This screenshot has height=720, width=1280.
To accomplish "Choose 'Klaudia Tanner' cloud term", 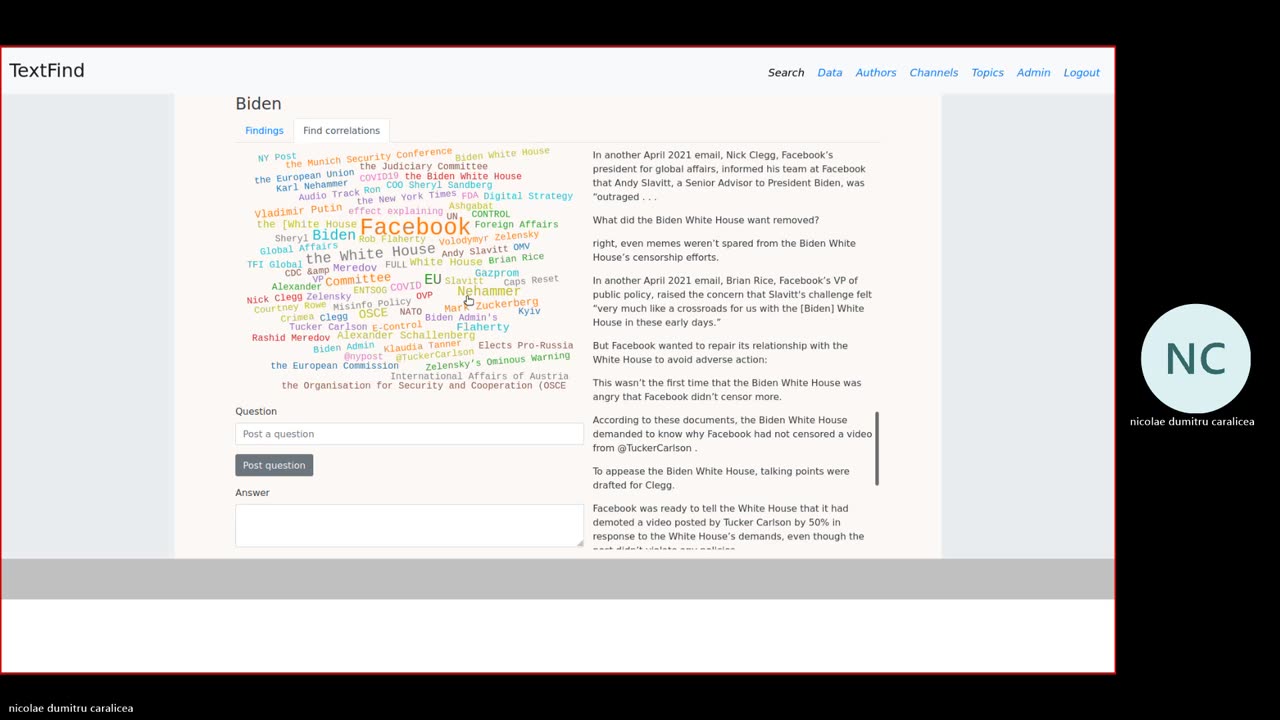I will tap(422, 346).
